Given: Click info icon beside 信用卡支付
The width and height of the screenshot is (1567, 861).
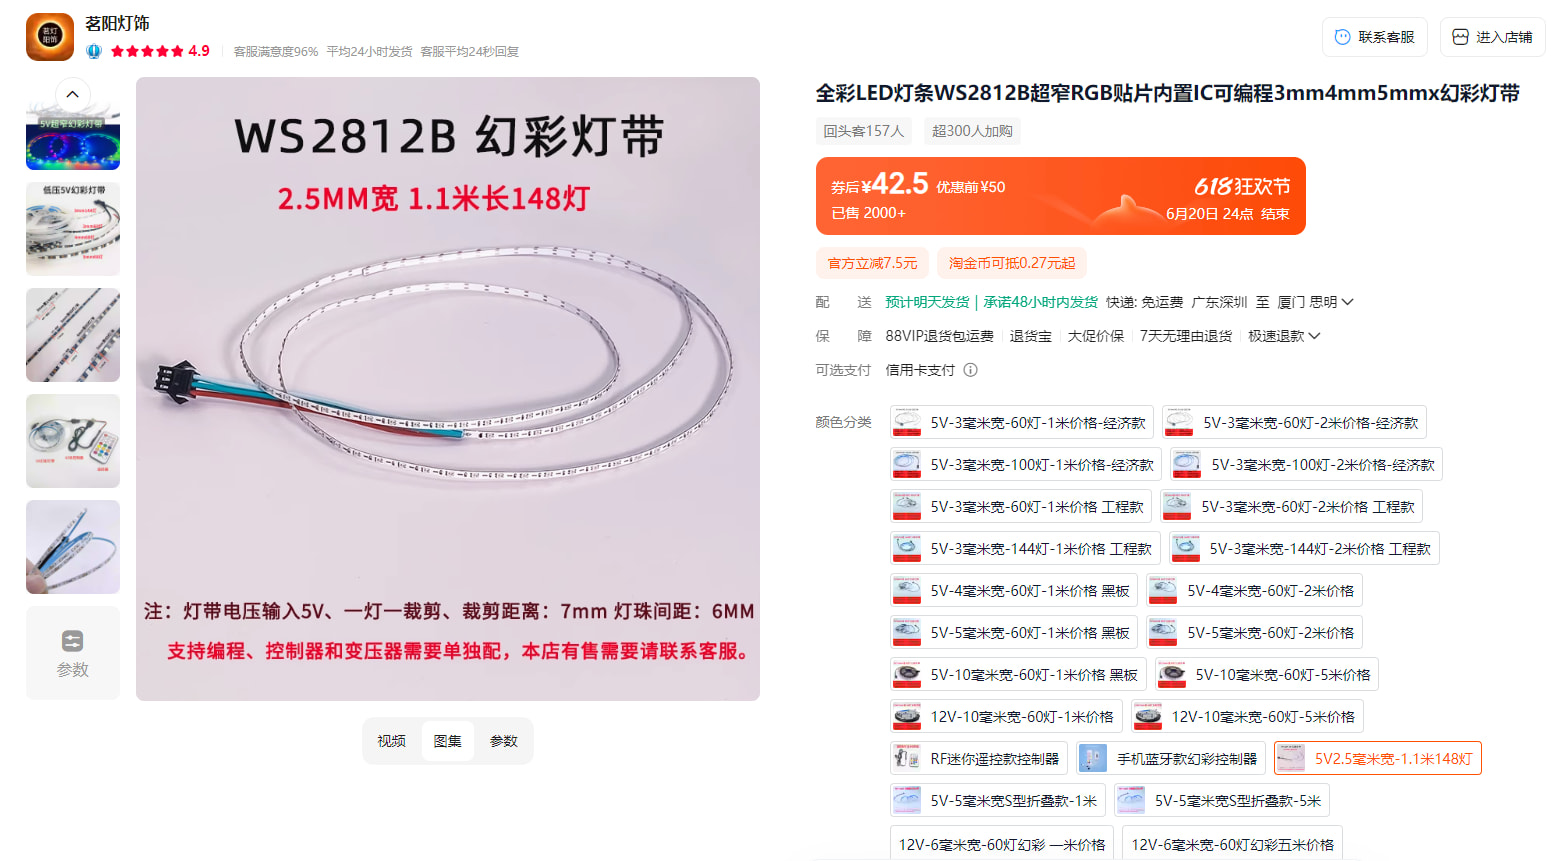Looking at the screenshot, I should [970, 370].
